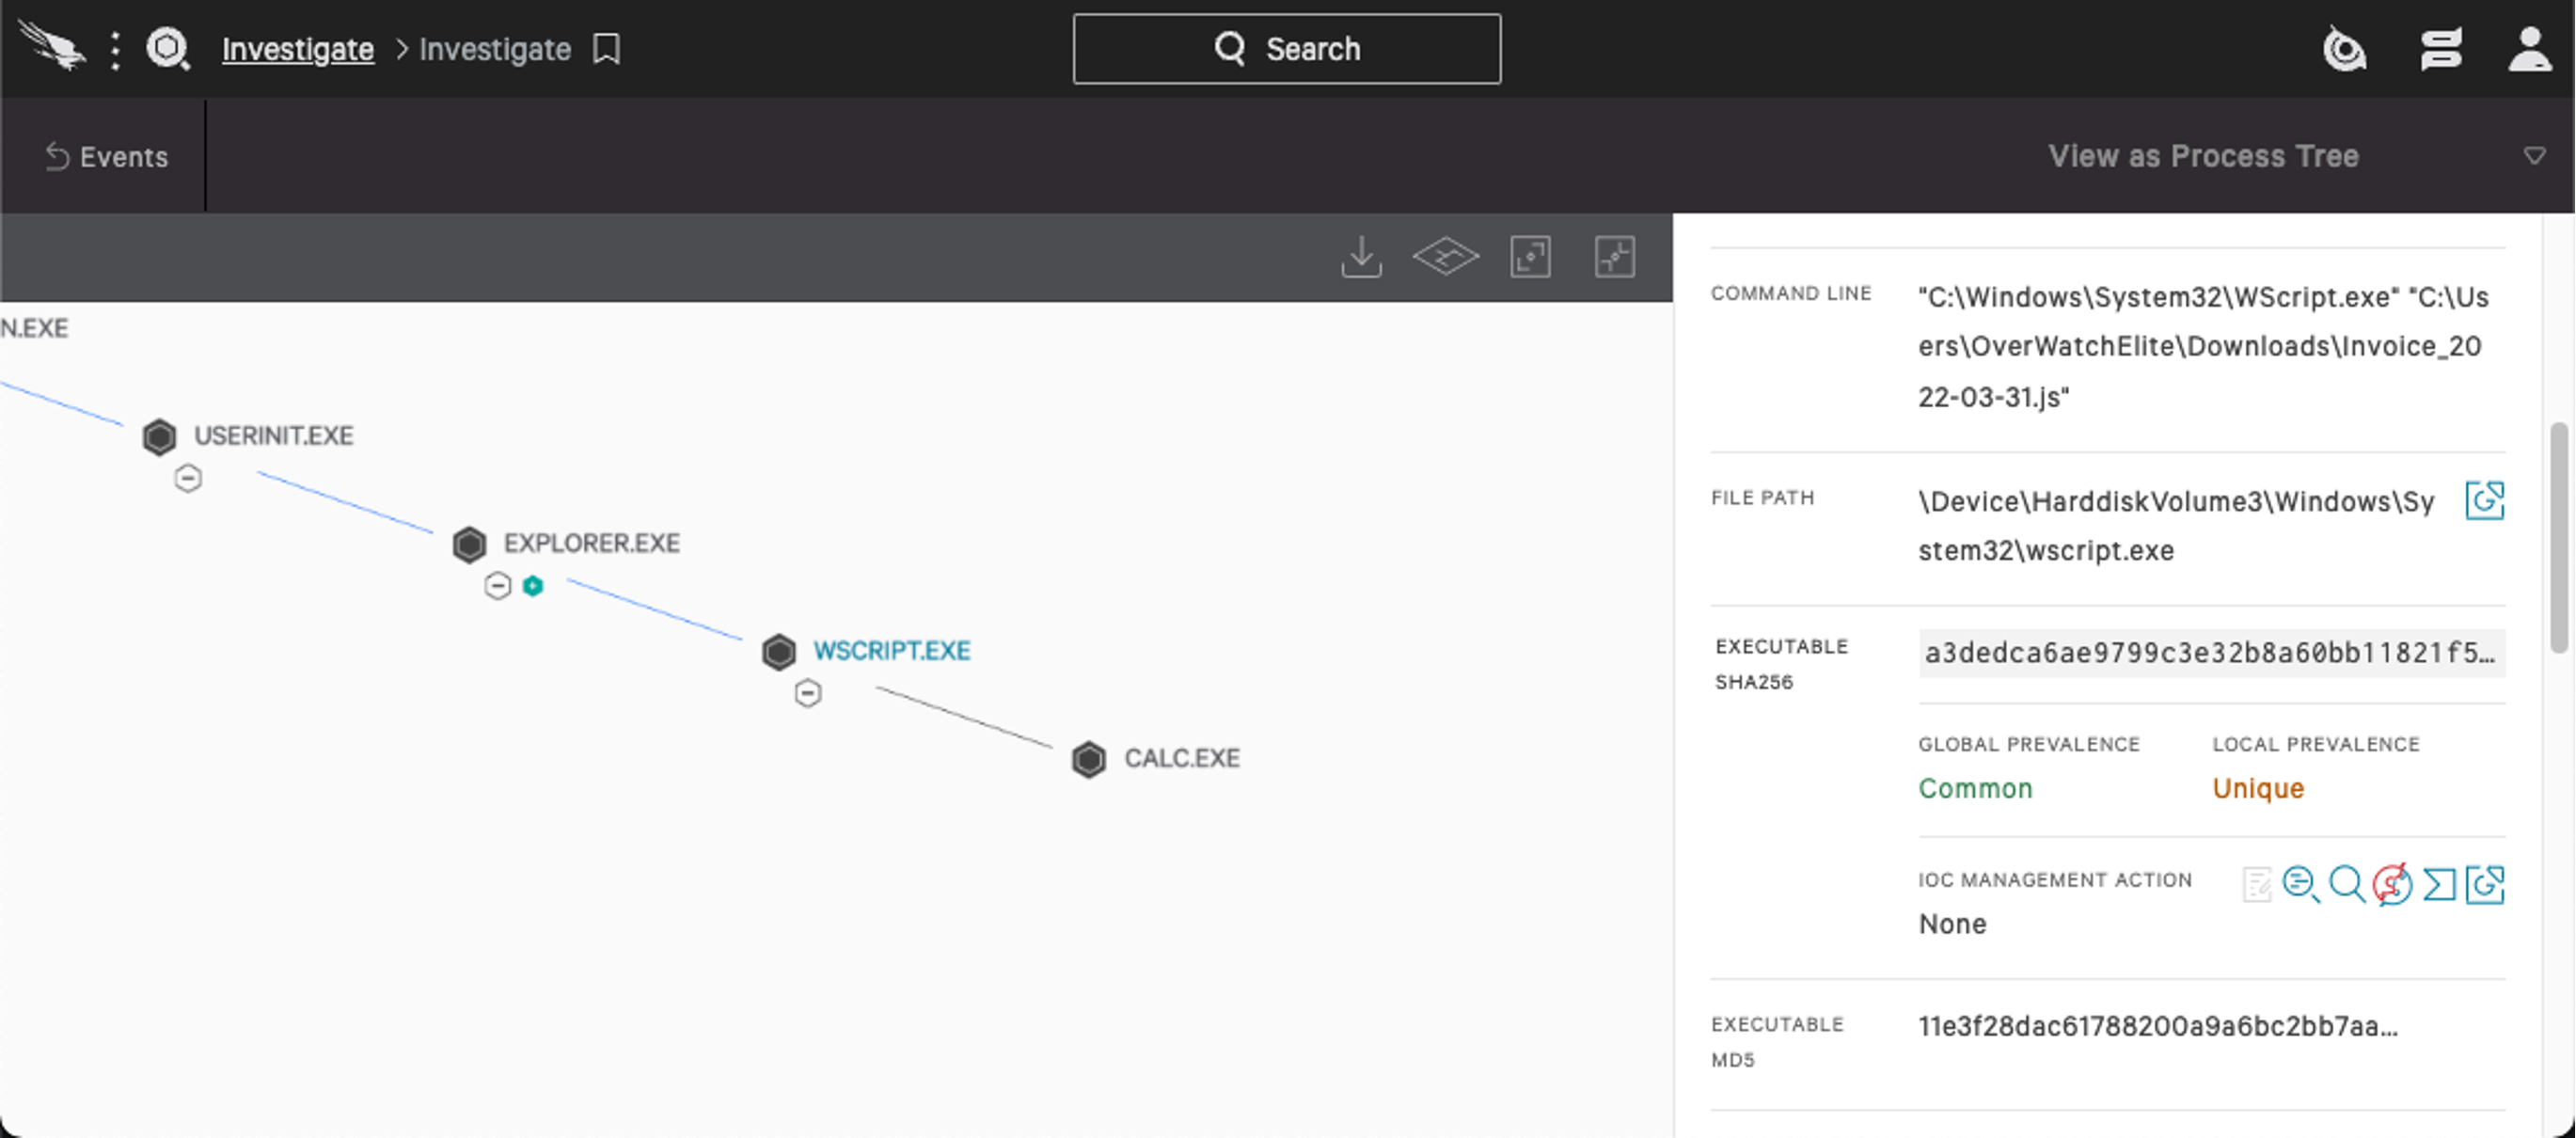Click the graph layers icon

click(x=1445, y=257)
